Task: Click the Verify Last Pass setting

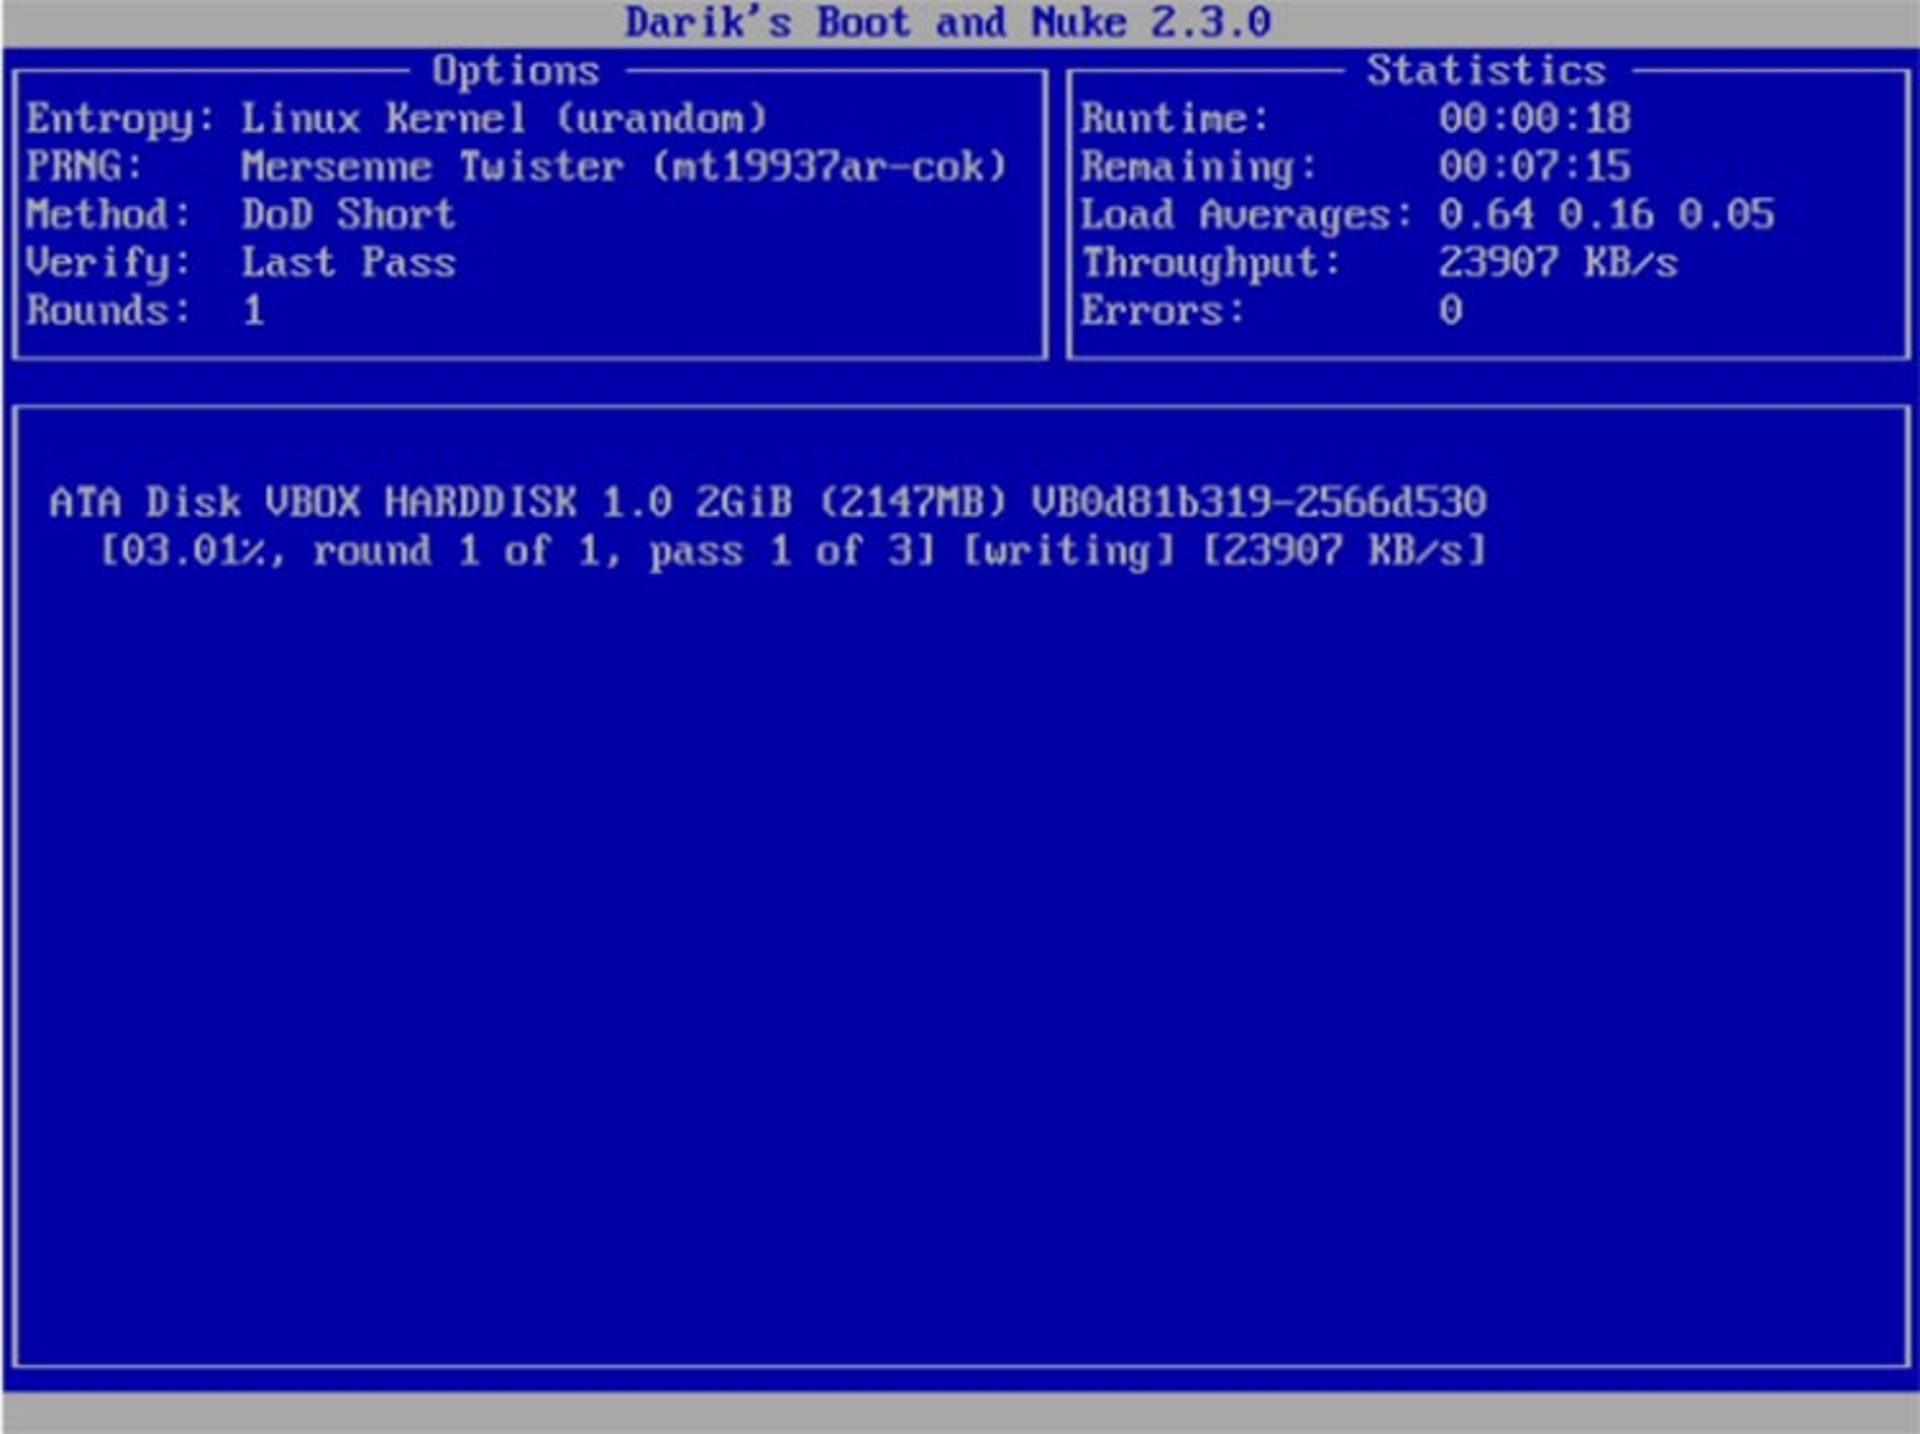Action: (x=348, y=264)
